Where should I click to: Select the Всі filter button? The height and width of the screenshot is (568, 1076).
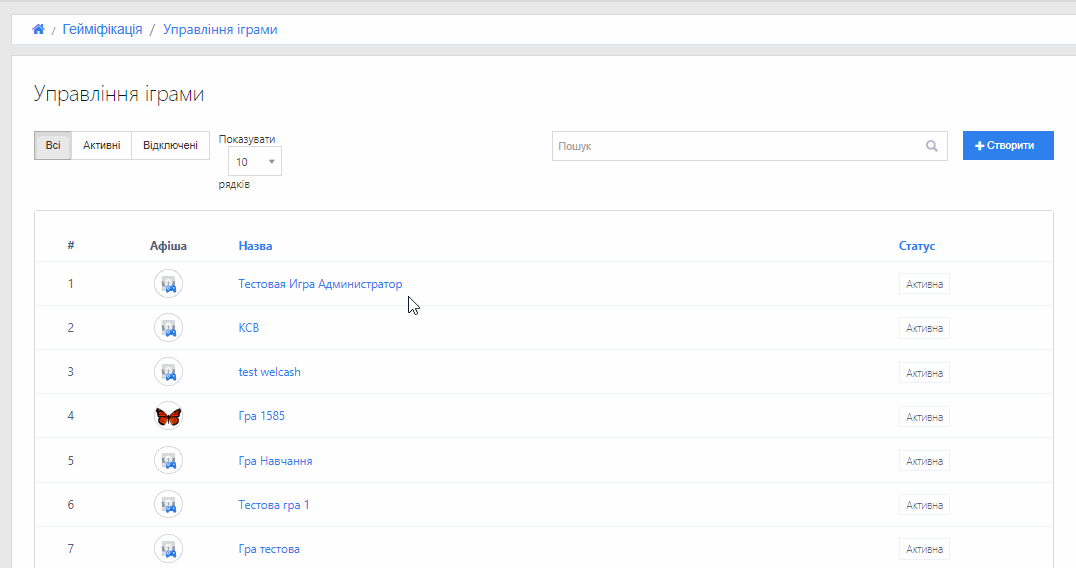pyautogui.click(x=53, y=146)
